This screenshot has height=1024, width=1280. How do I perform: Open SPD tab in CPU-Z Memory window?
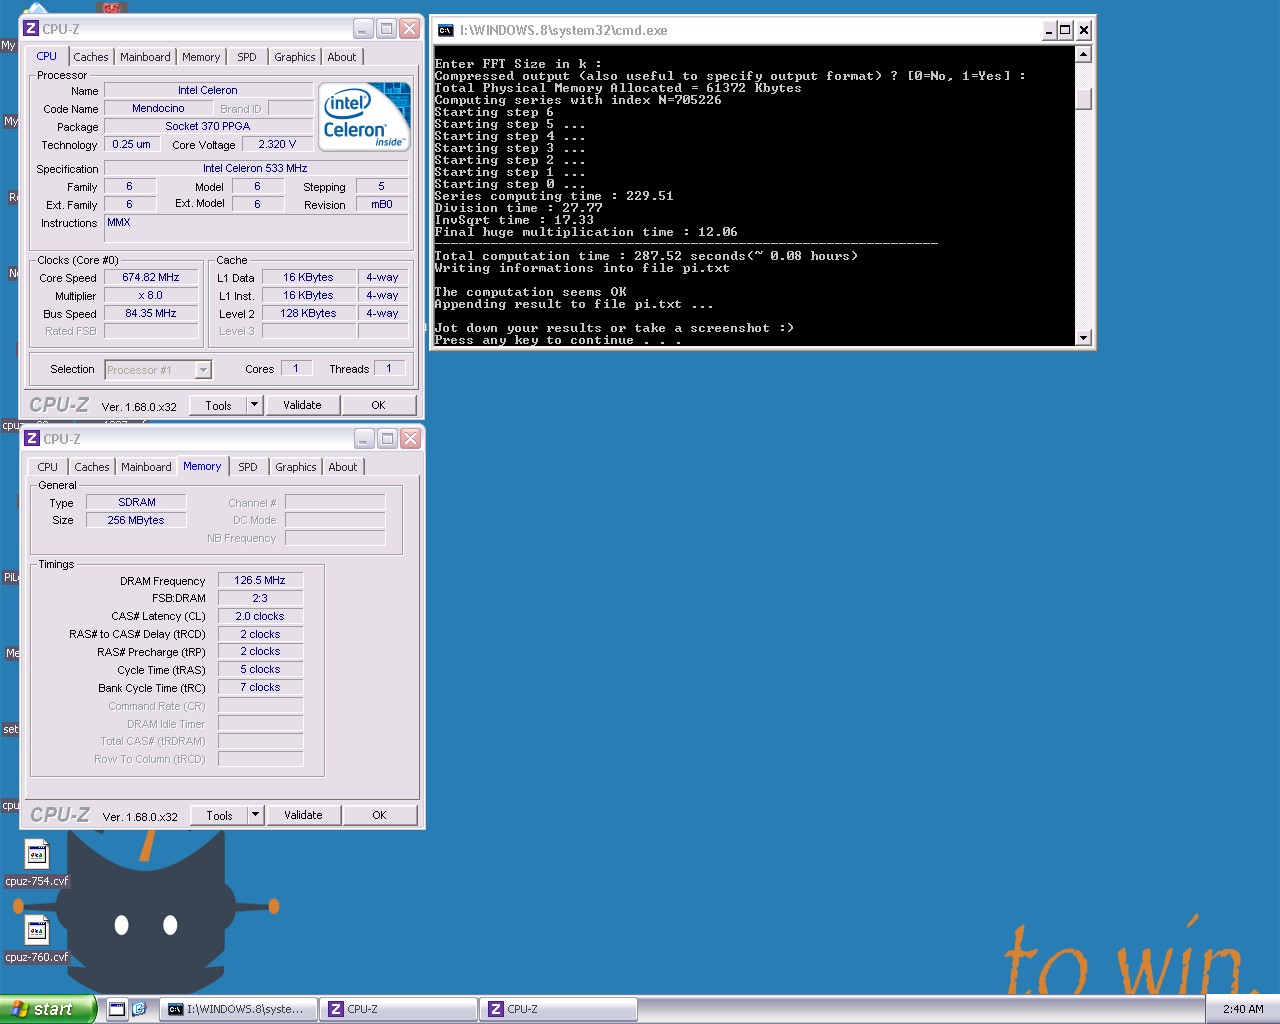[x=248, y=467]
